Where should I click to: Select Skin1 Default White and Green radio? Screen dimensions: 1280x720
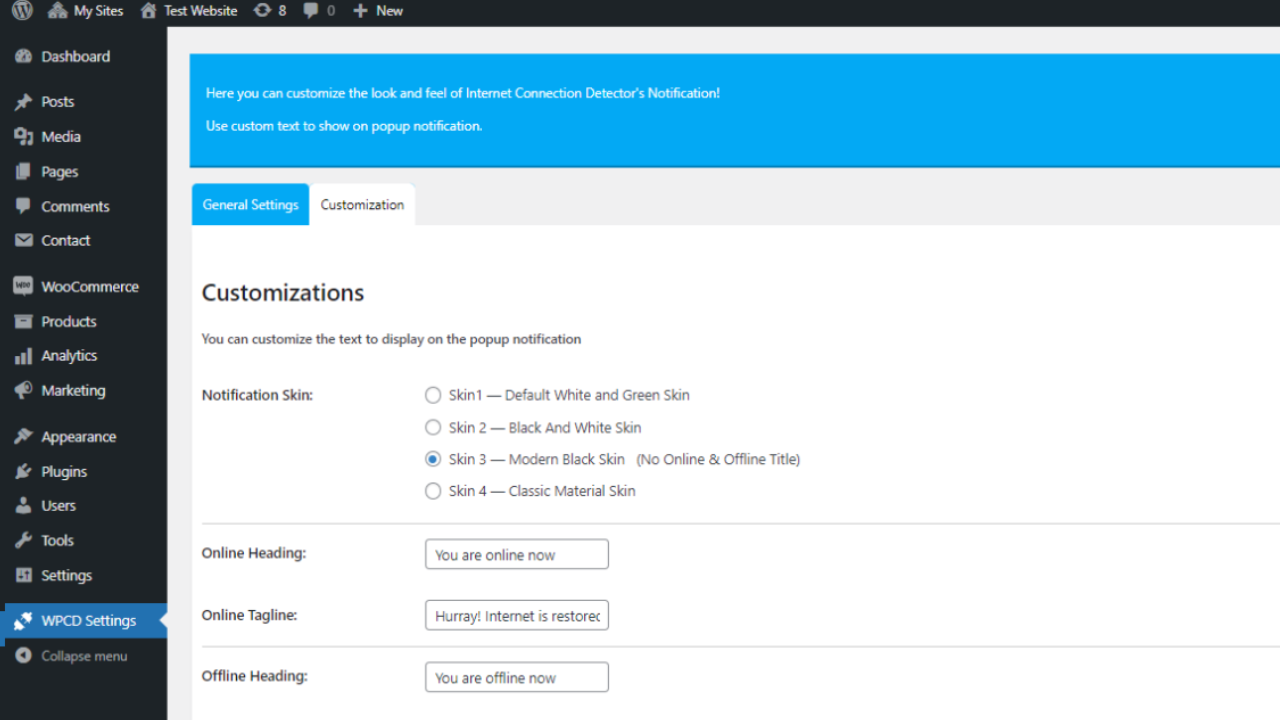pyautogui.click(x=433, y=396)
